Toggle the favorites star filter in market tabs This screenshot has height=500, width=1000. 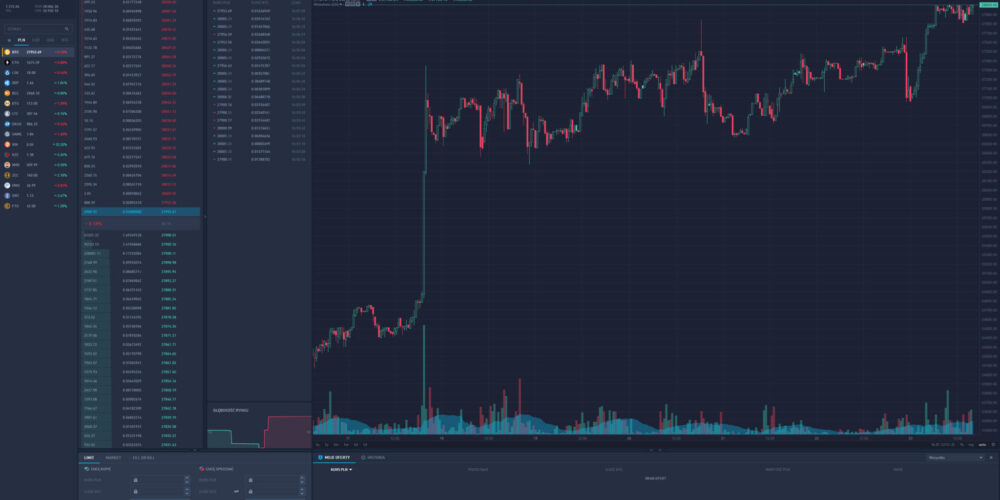click(x=9, y=40)
